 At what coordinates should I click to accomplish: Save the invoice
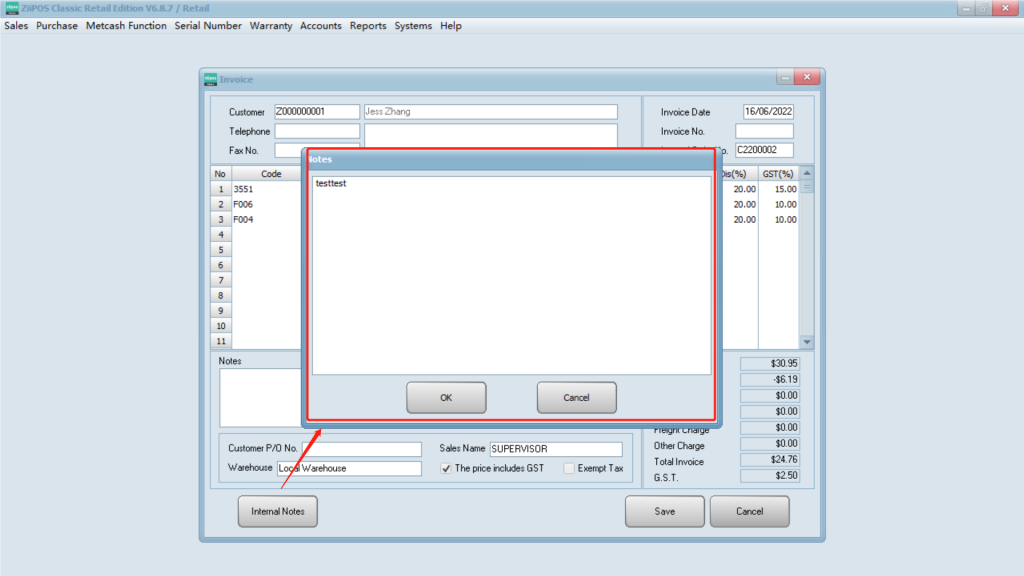coord(665,511)
